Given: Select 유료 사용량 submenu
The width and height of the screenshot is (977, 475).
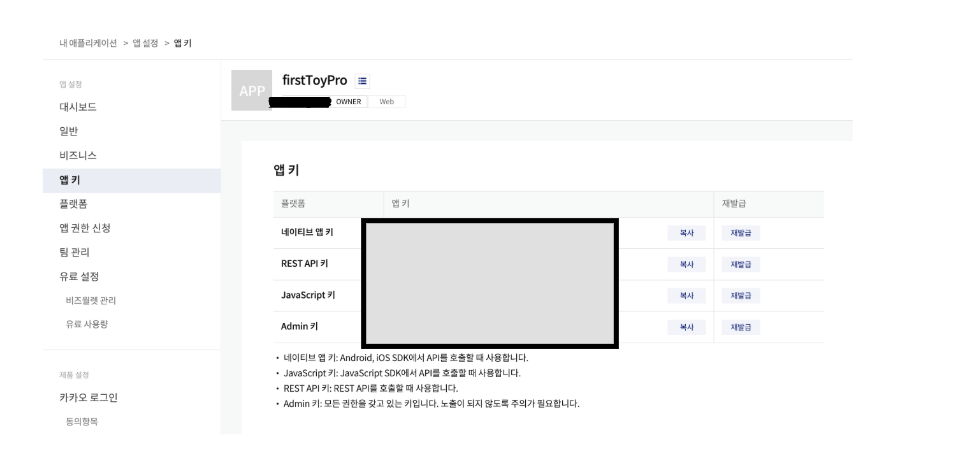Looking at the screenshot, I should point(87,324).
